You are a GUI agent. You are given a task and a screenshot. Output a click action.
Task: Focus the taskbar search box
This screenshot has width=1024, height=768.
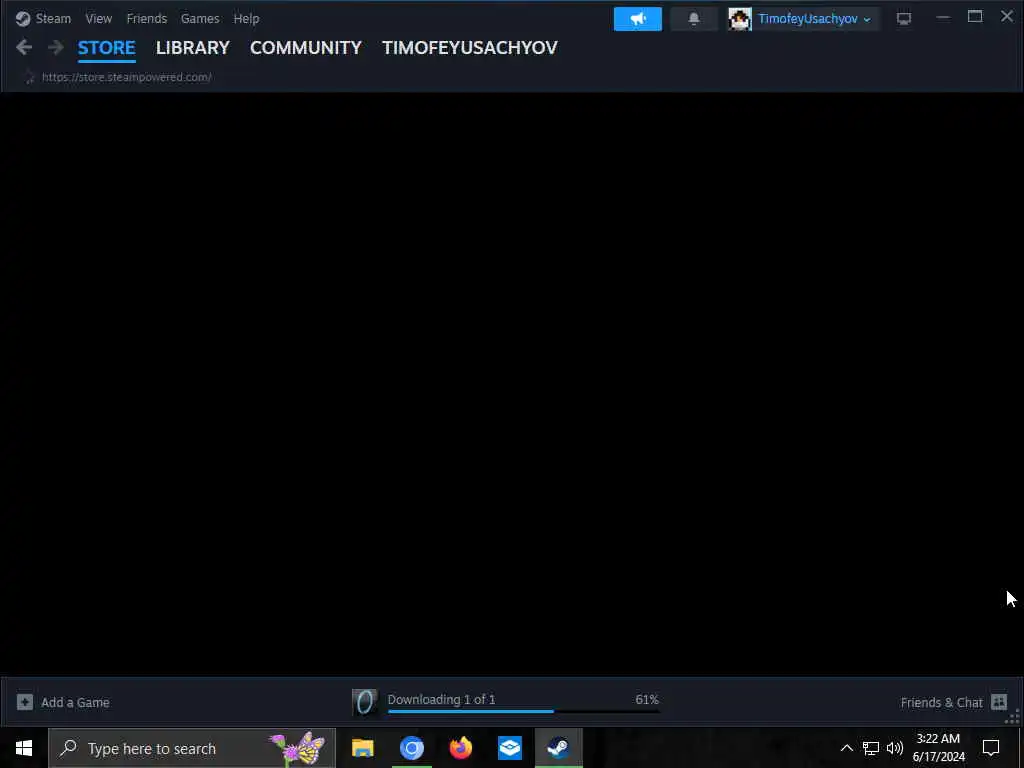coord(192,748)
